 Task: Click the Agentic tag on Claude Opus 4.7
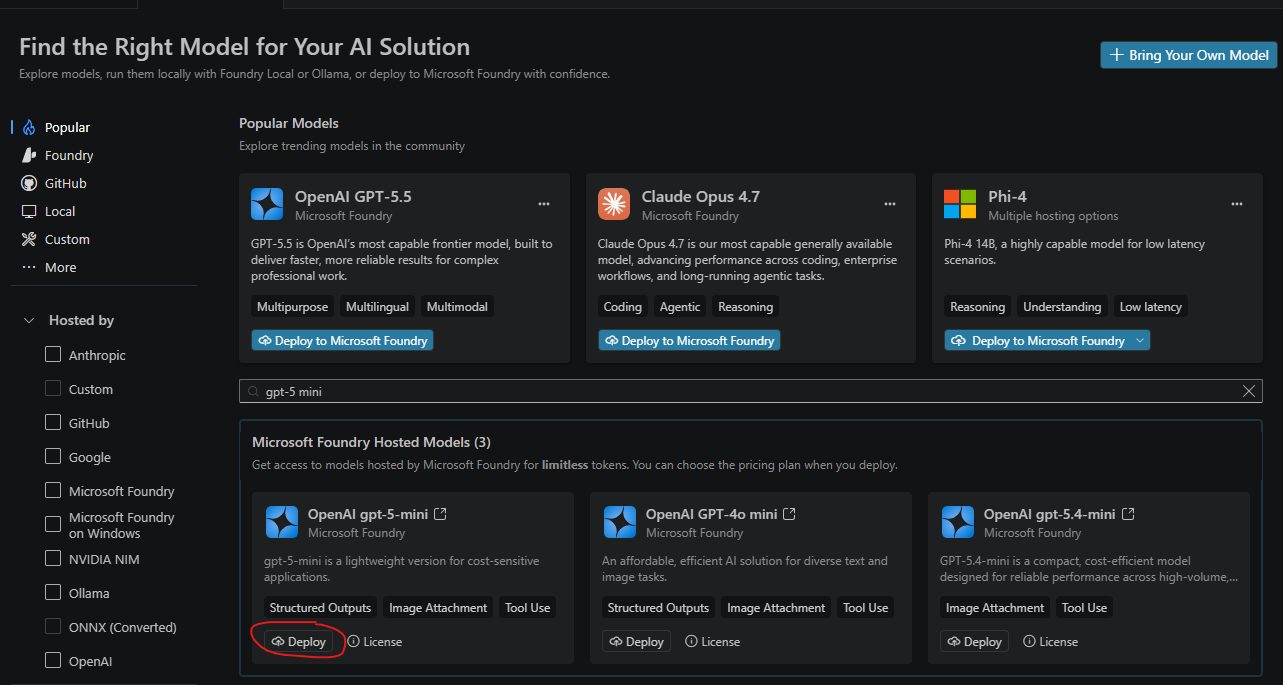click(x=680, y=307)
